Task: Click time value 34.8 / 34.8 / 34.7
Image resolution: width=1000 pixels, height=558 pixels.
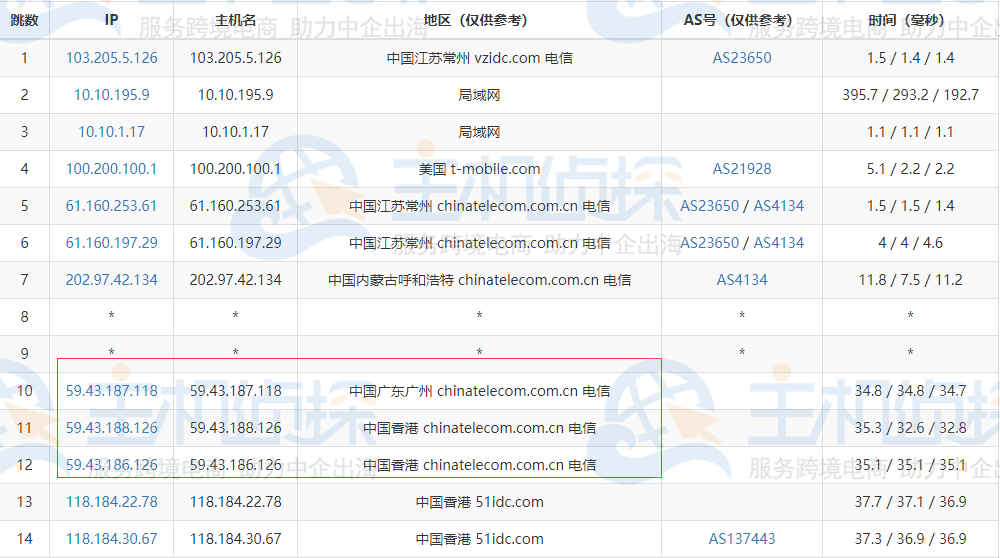Action: point(910,391)
